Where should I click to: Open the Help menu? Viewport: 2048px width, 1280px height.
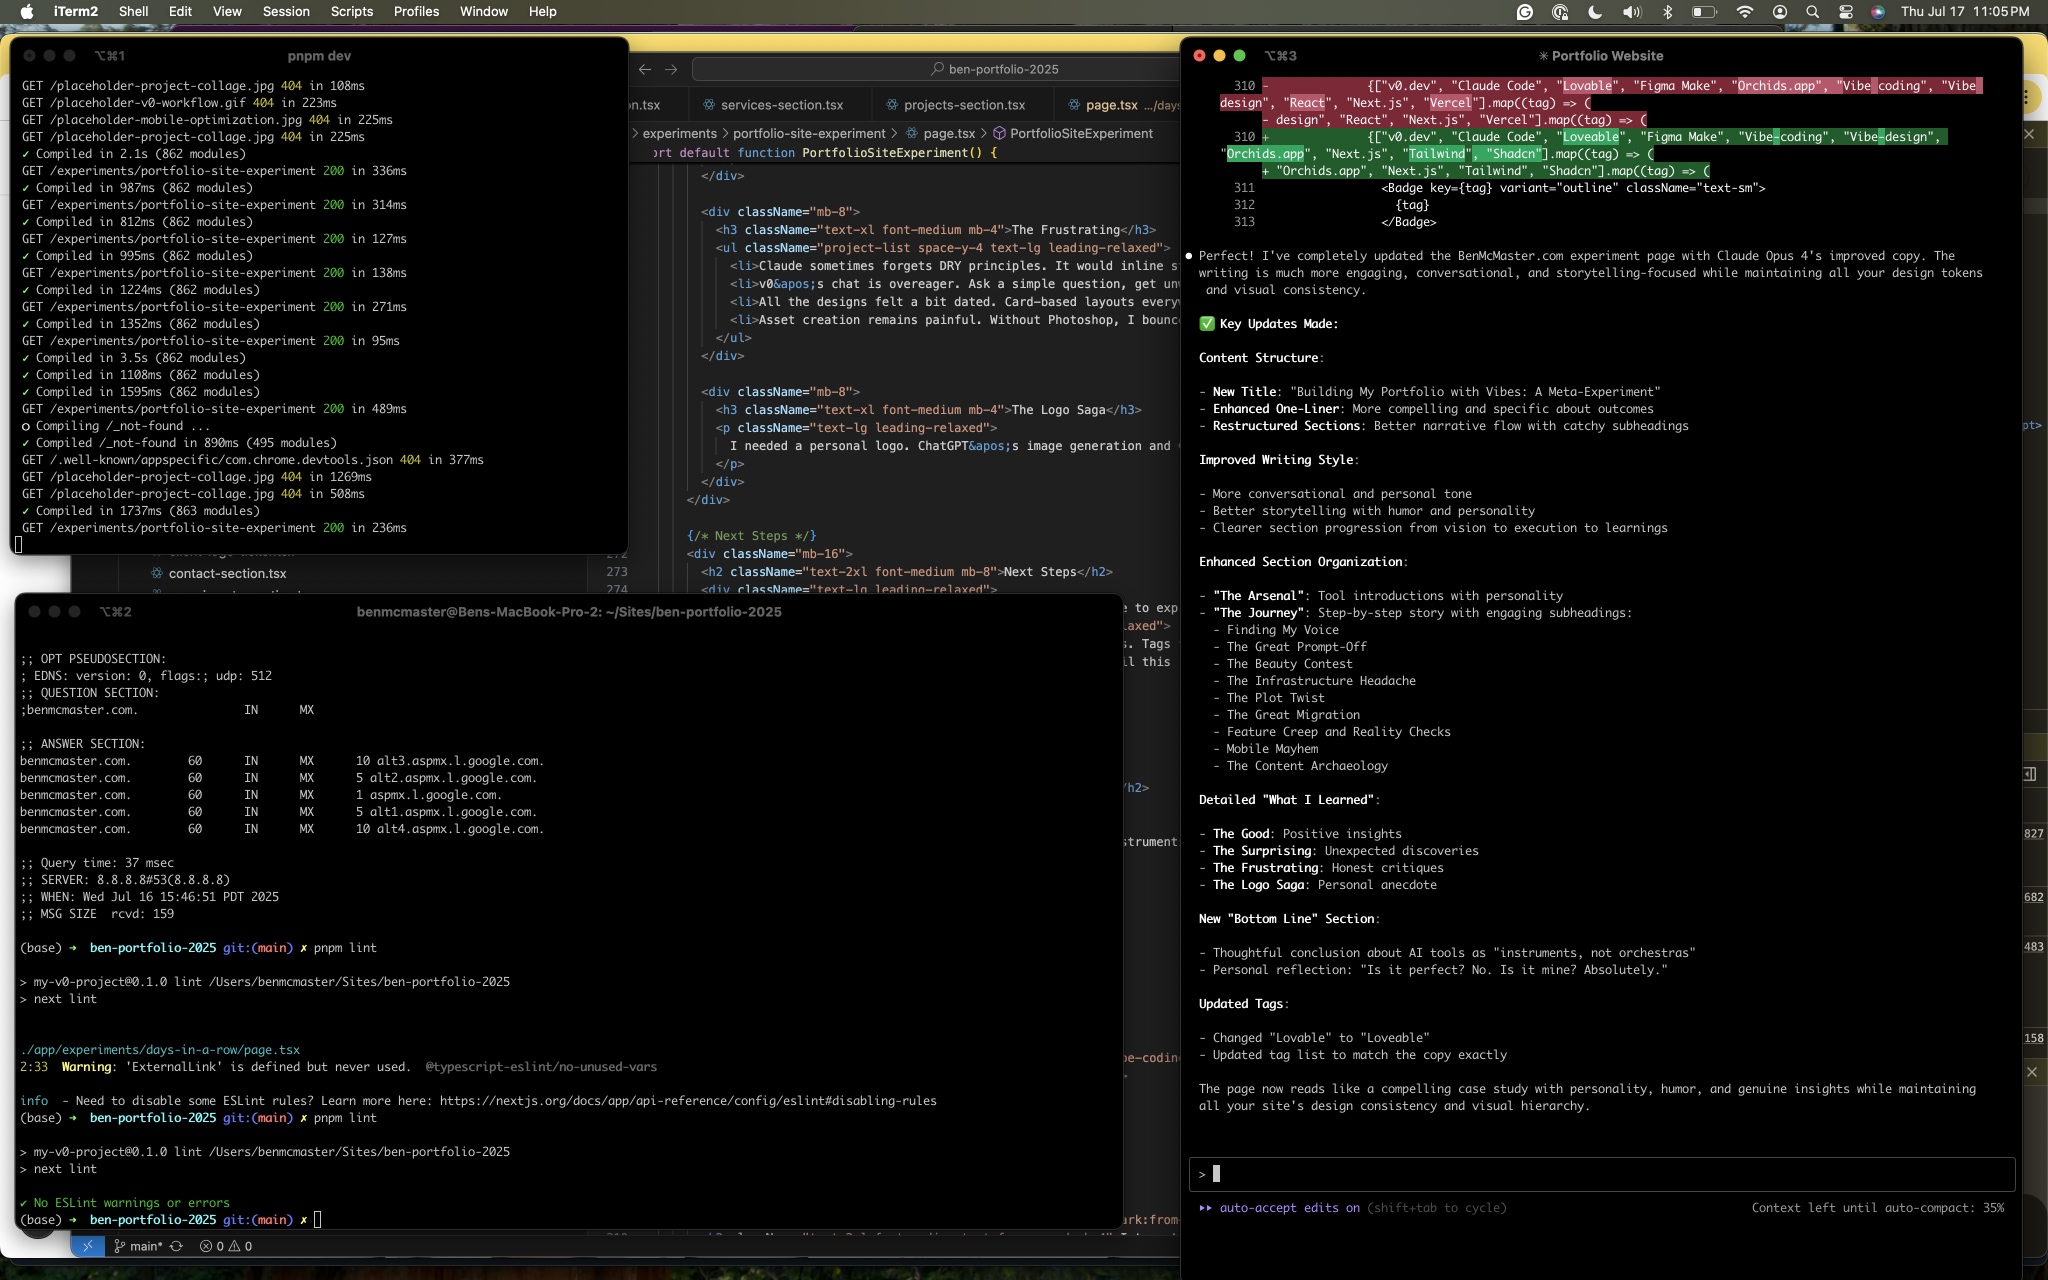543,11
